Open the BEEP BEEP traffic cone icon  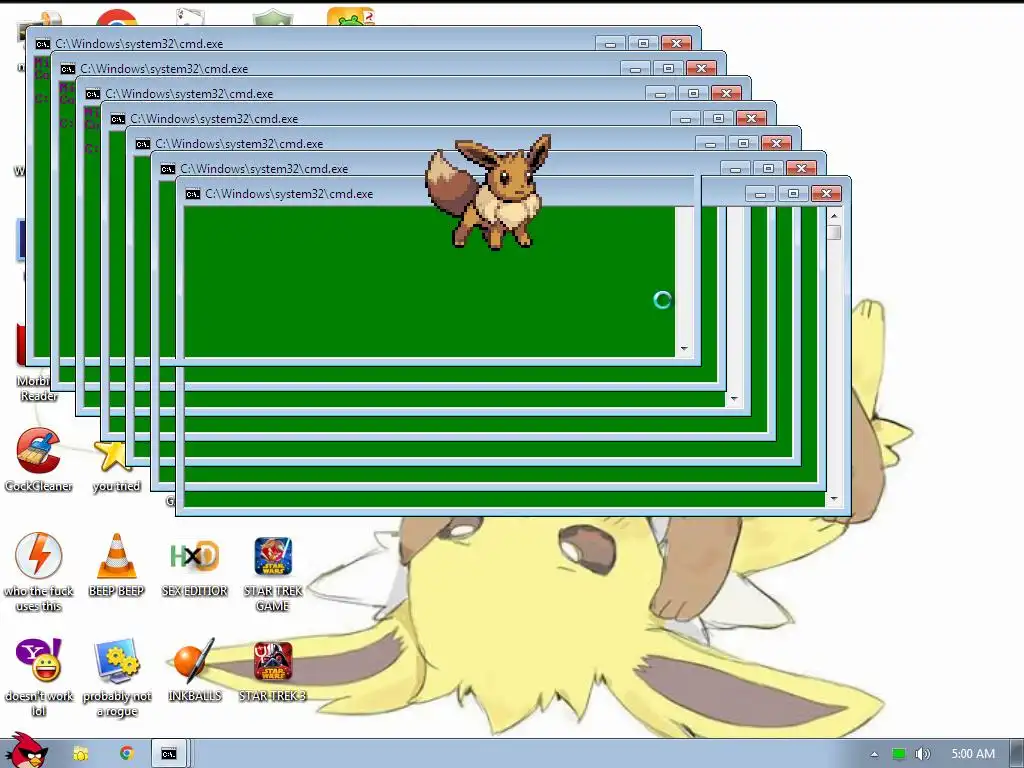pos(116,565)
